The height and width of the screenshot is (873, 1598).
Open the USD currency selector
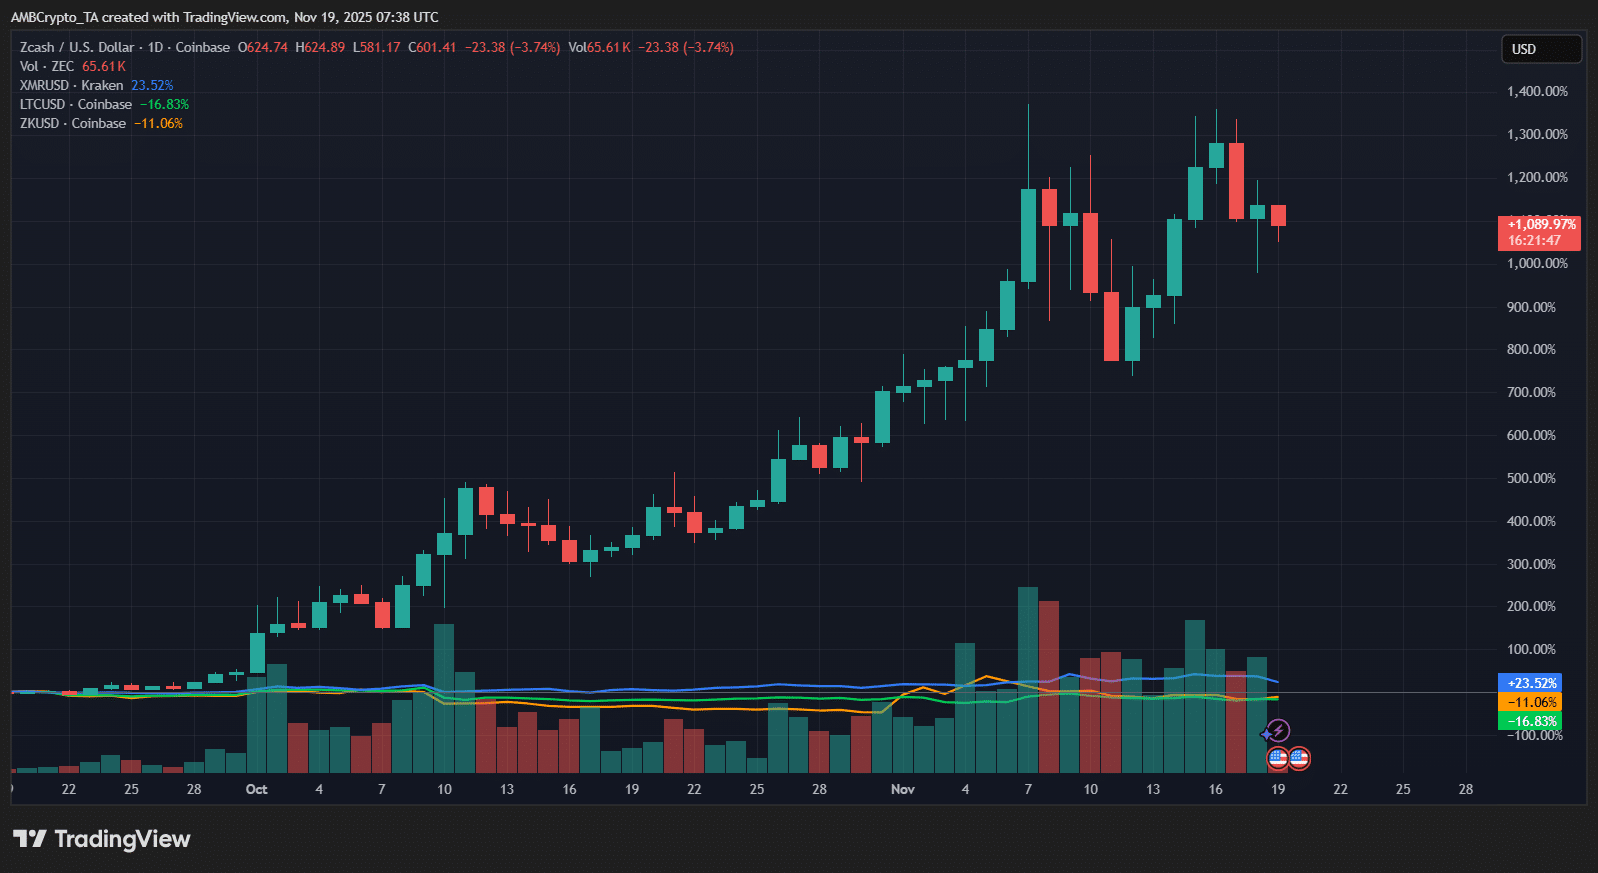point(1541,49)
